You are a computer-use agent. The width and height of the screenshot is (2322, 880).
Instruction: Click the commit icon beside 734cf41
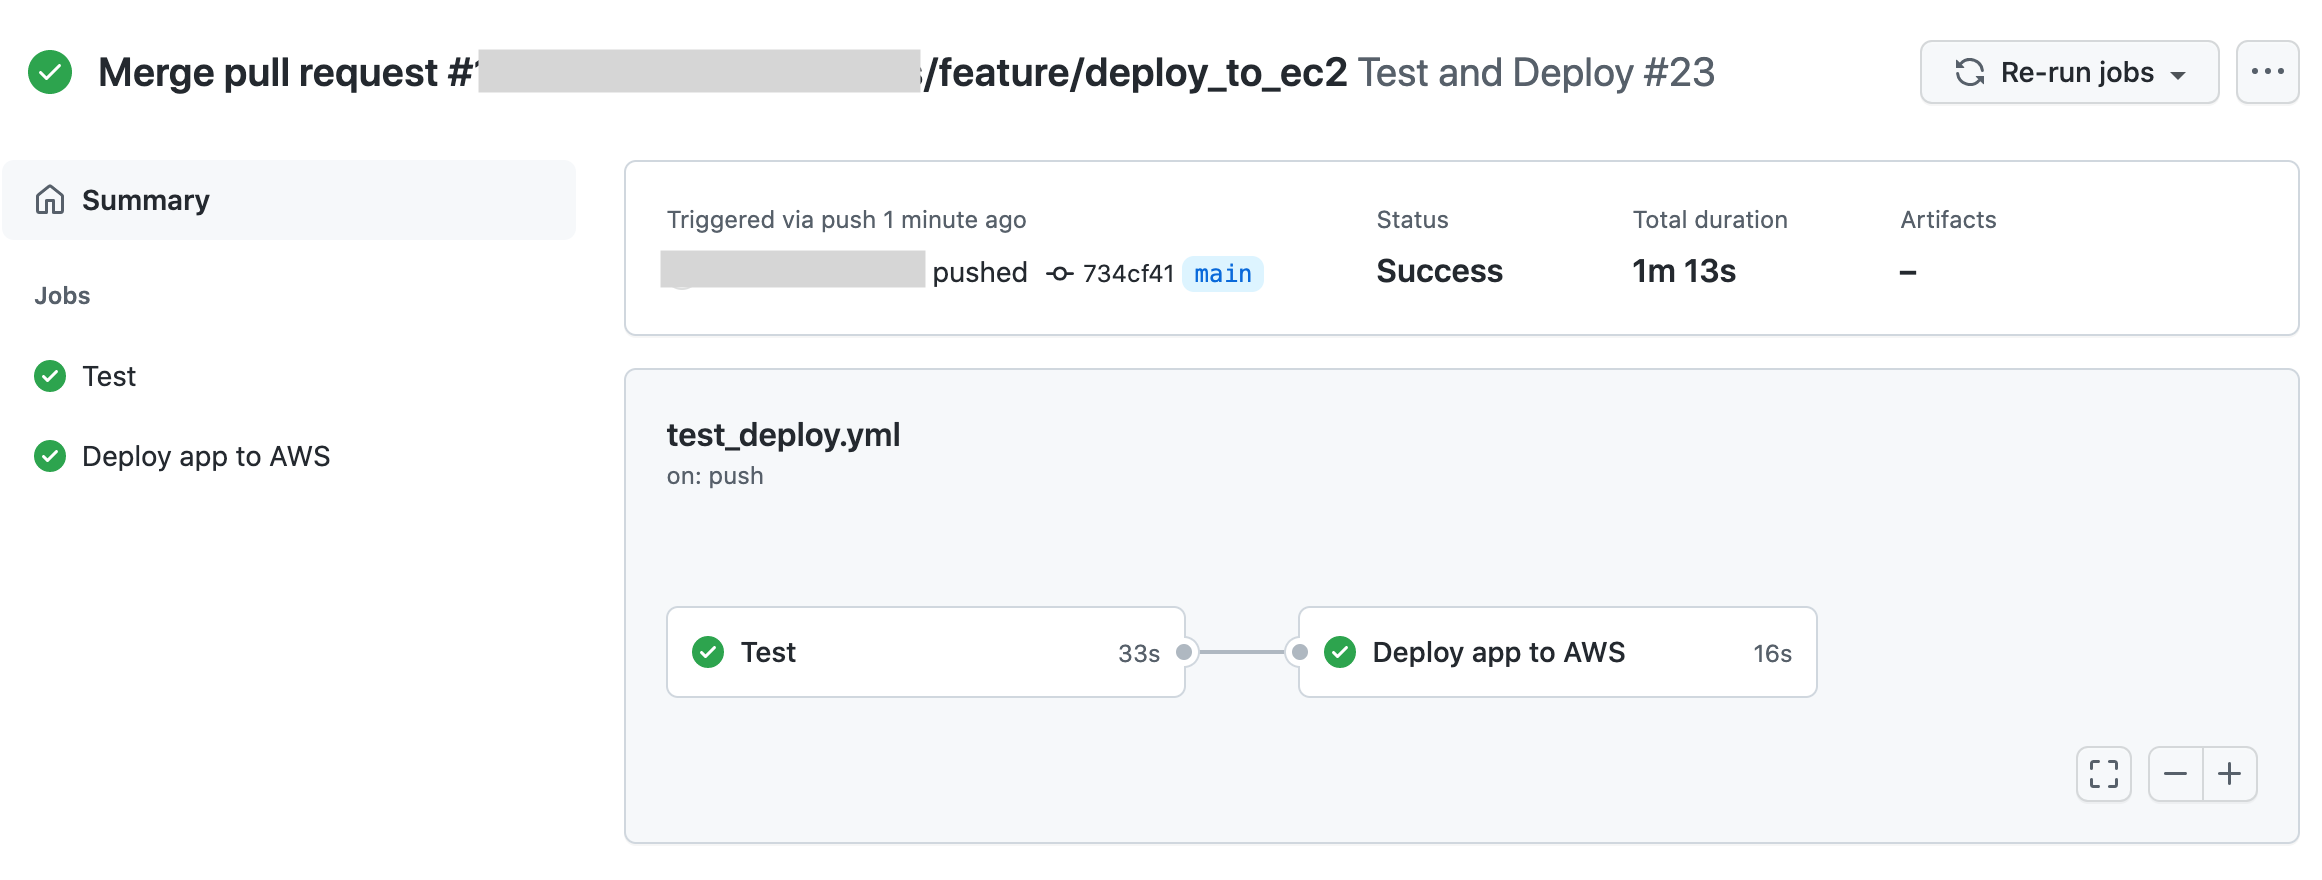pyautogui.click(x=1060, y=273)
